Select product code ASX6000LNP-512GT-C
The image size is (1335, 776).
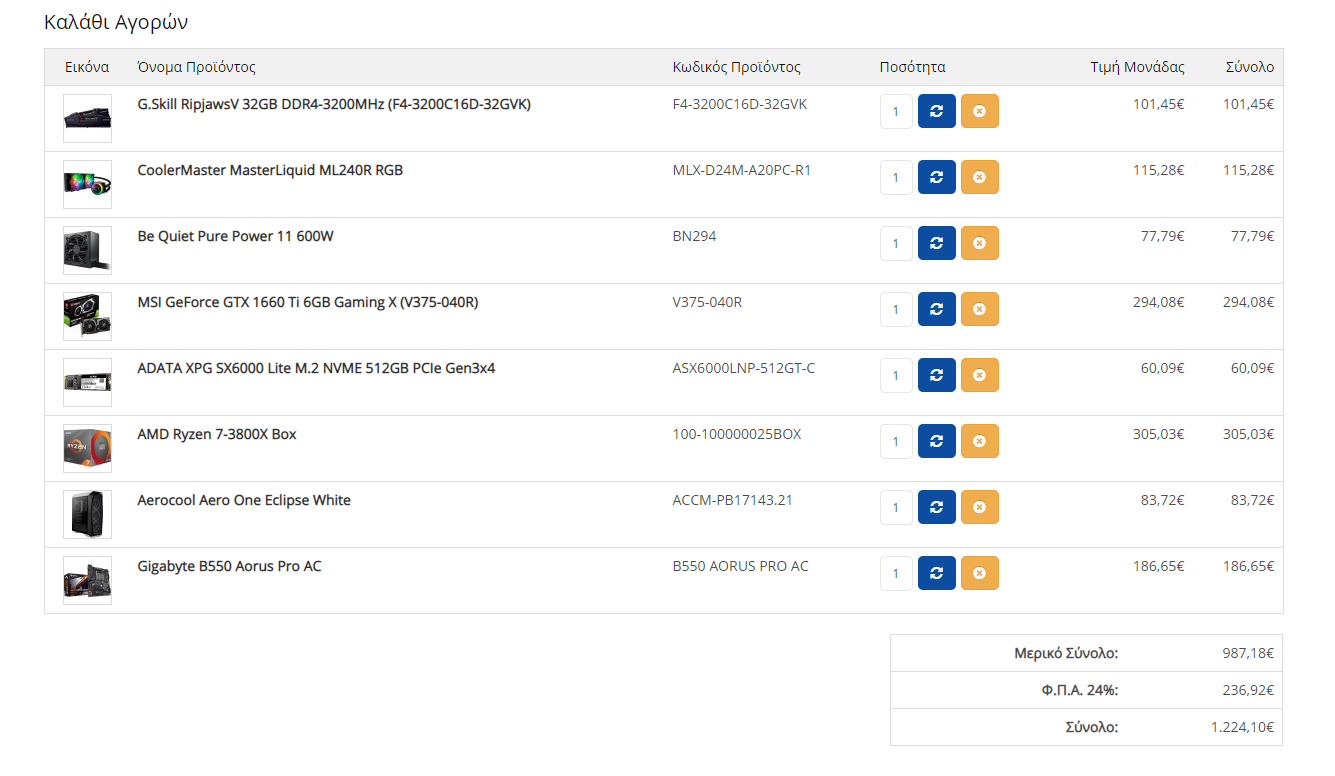744,368
